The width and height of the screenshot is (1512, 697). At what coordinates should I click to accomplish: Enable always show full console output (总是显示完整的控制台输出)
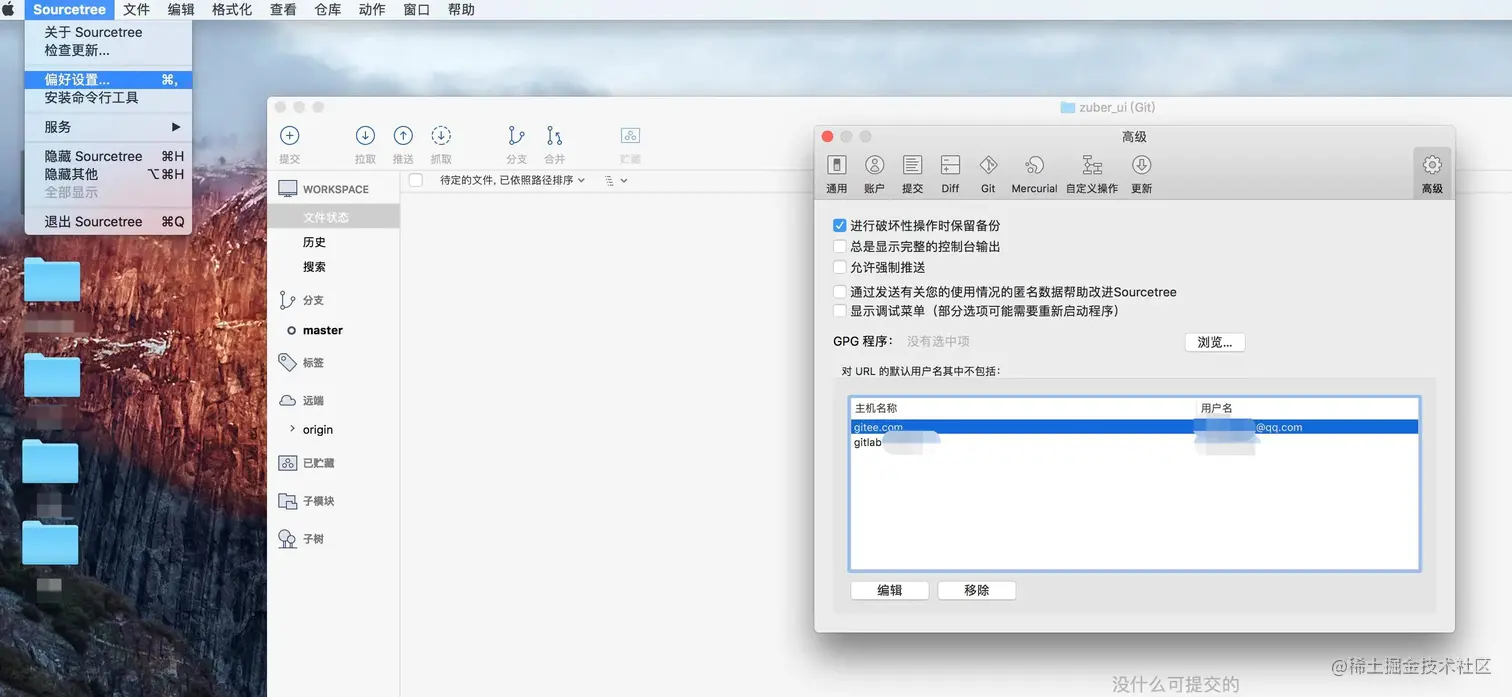coord(840,246)
